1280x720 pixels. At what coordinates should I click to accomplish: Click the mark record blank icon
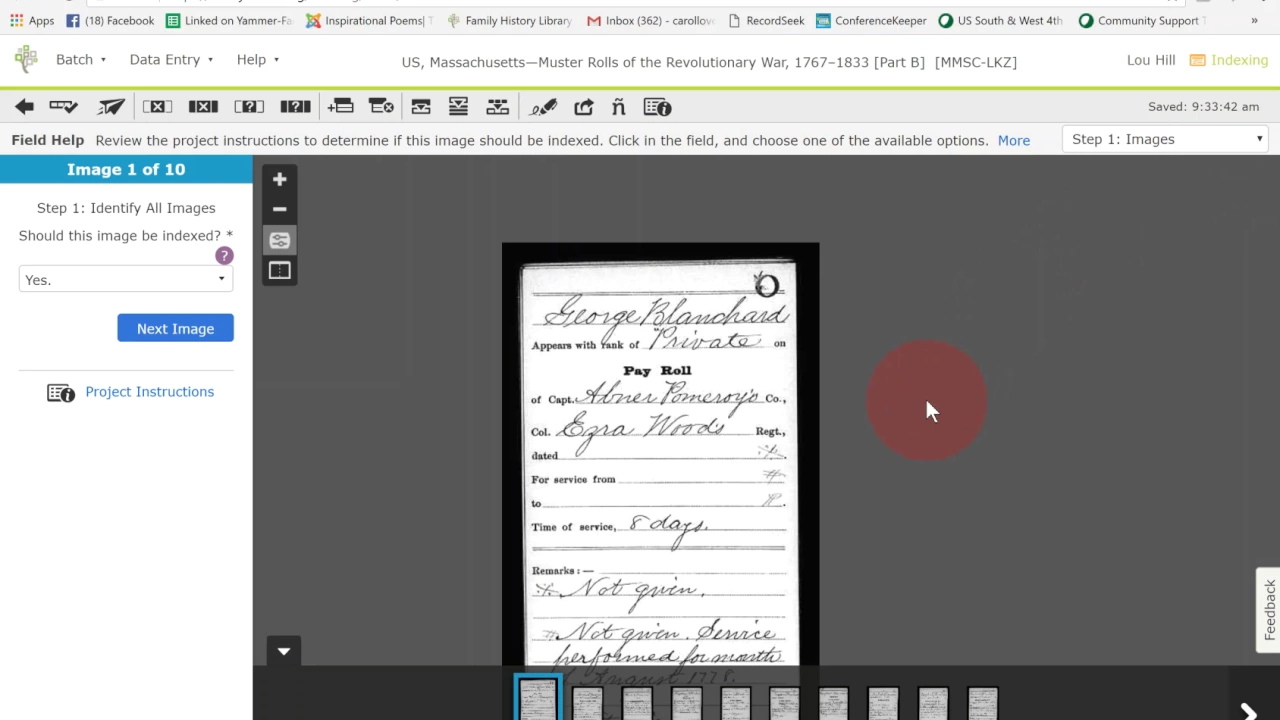coord(203,107)
